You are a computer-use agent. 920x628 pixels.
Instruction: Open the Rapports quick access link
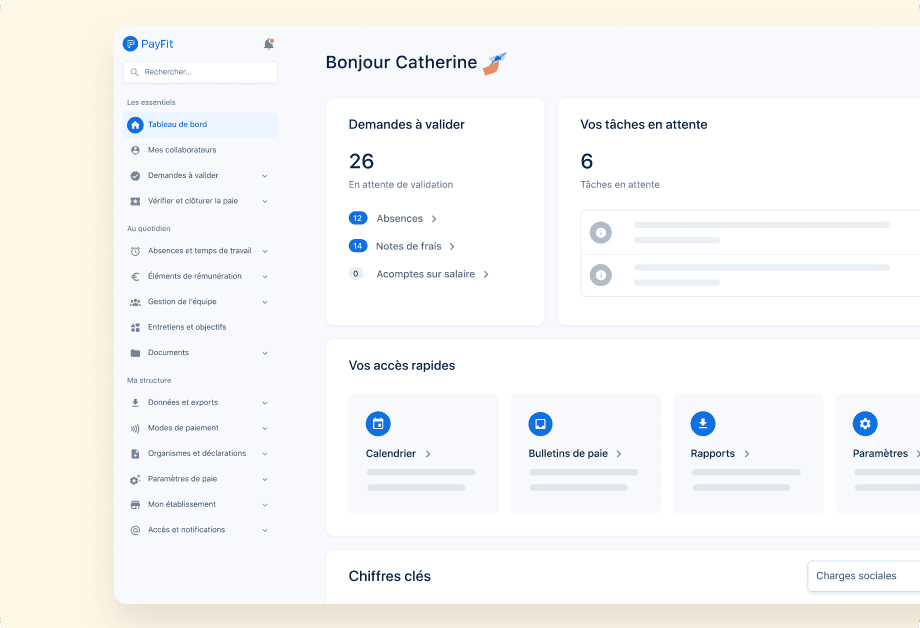point(721,454)
